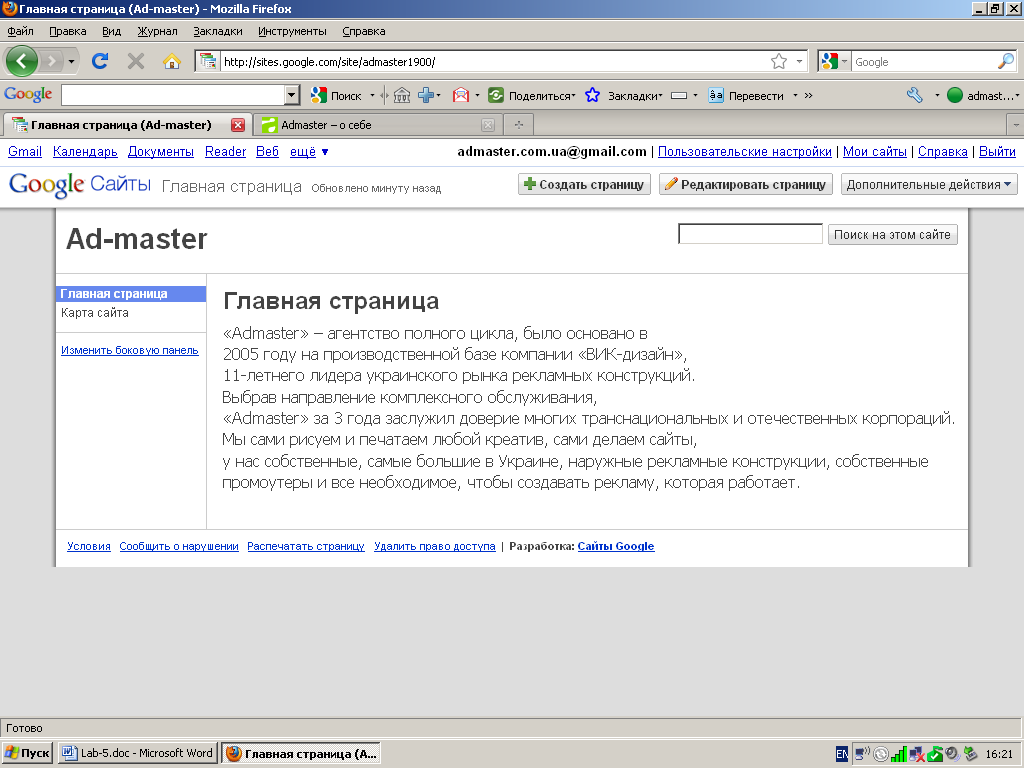Click the Создать страницу button
The width and height of the screenshot is (1024, 768).
[x=584, y=184]
